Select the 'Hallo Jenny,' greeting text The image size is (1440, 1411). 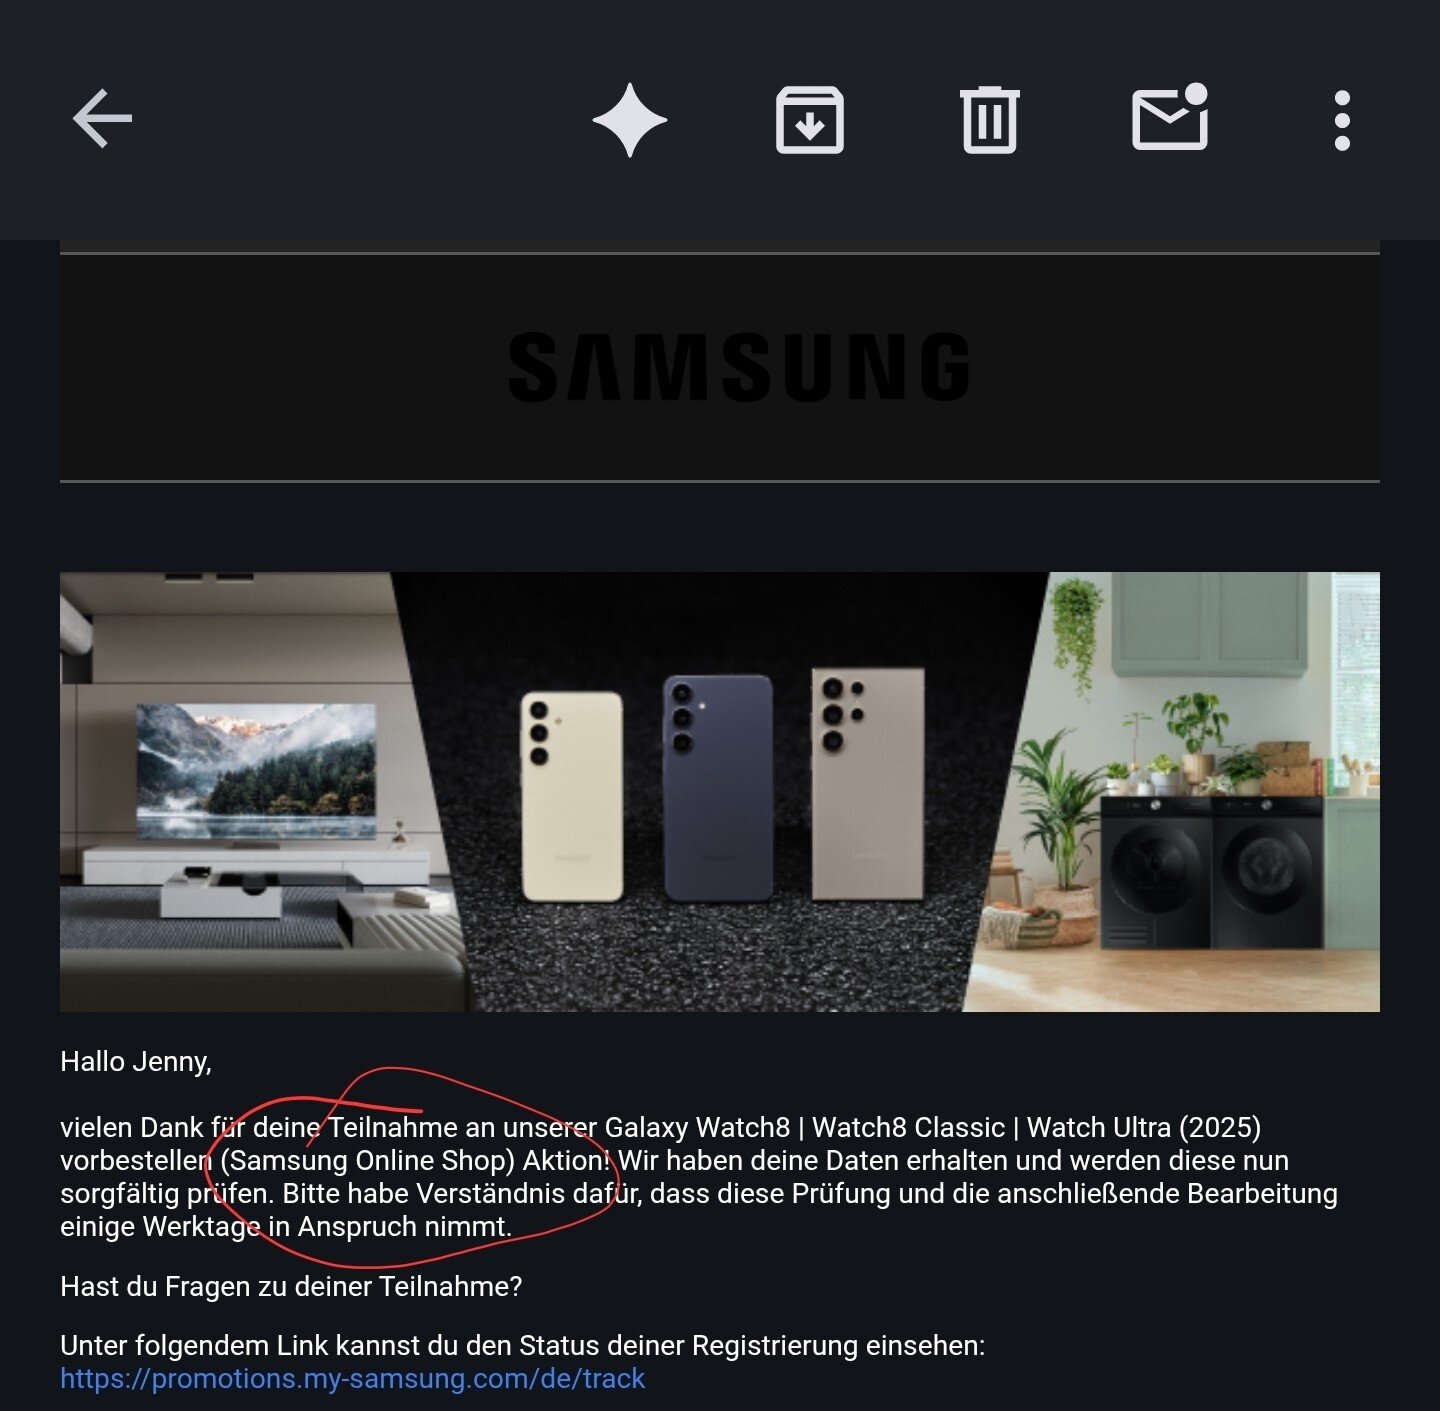click(136, 1061)
